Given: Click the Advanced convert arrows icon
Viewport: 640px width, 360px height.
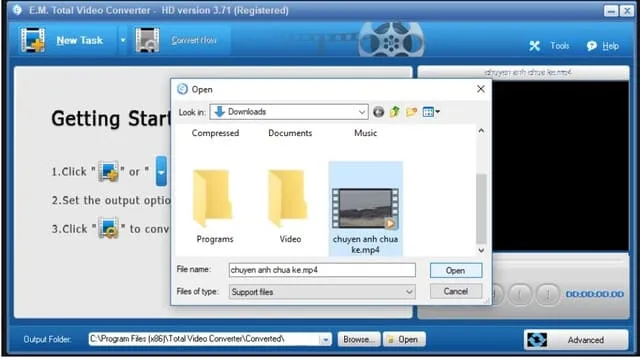Looking at the screenshot, I should (x=537, y=340).
